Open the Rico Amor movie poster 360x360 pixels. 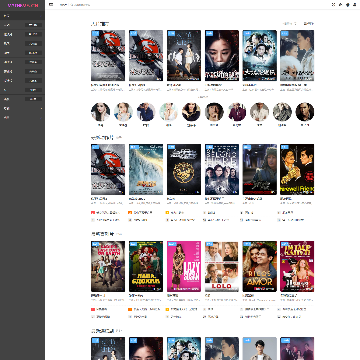(260, 266)
